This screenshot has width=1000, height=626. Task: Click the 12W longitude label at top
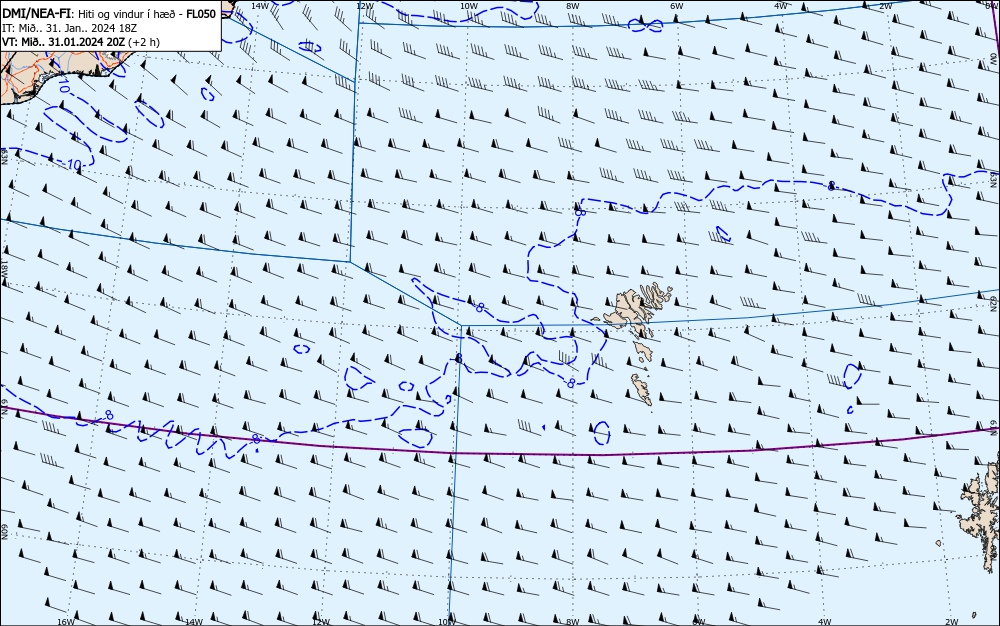365,5
